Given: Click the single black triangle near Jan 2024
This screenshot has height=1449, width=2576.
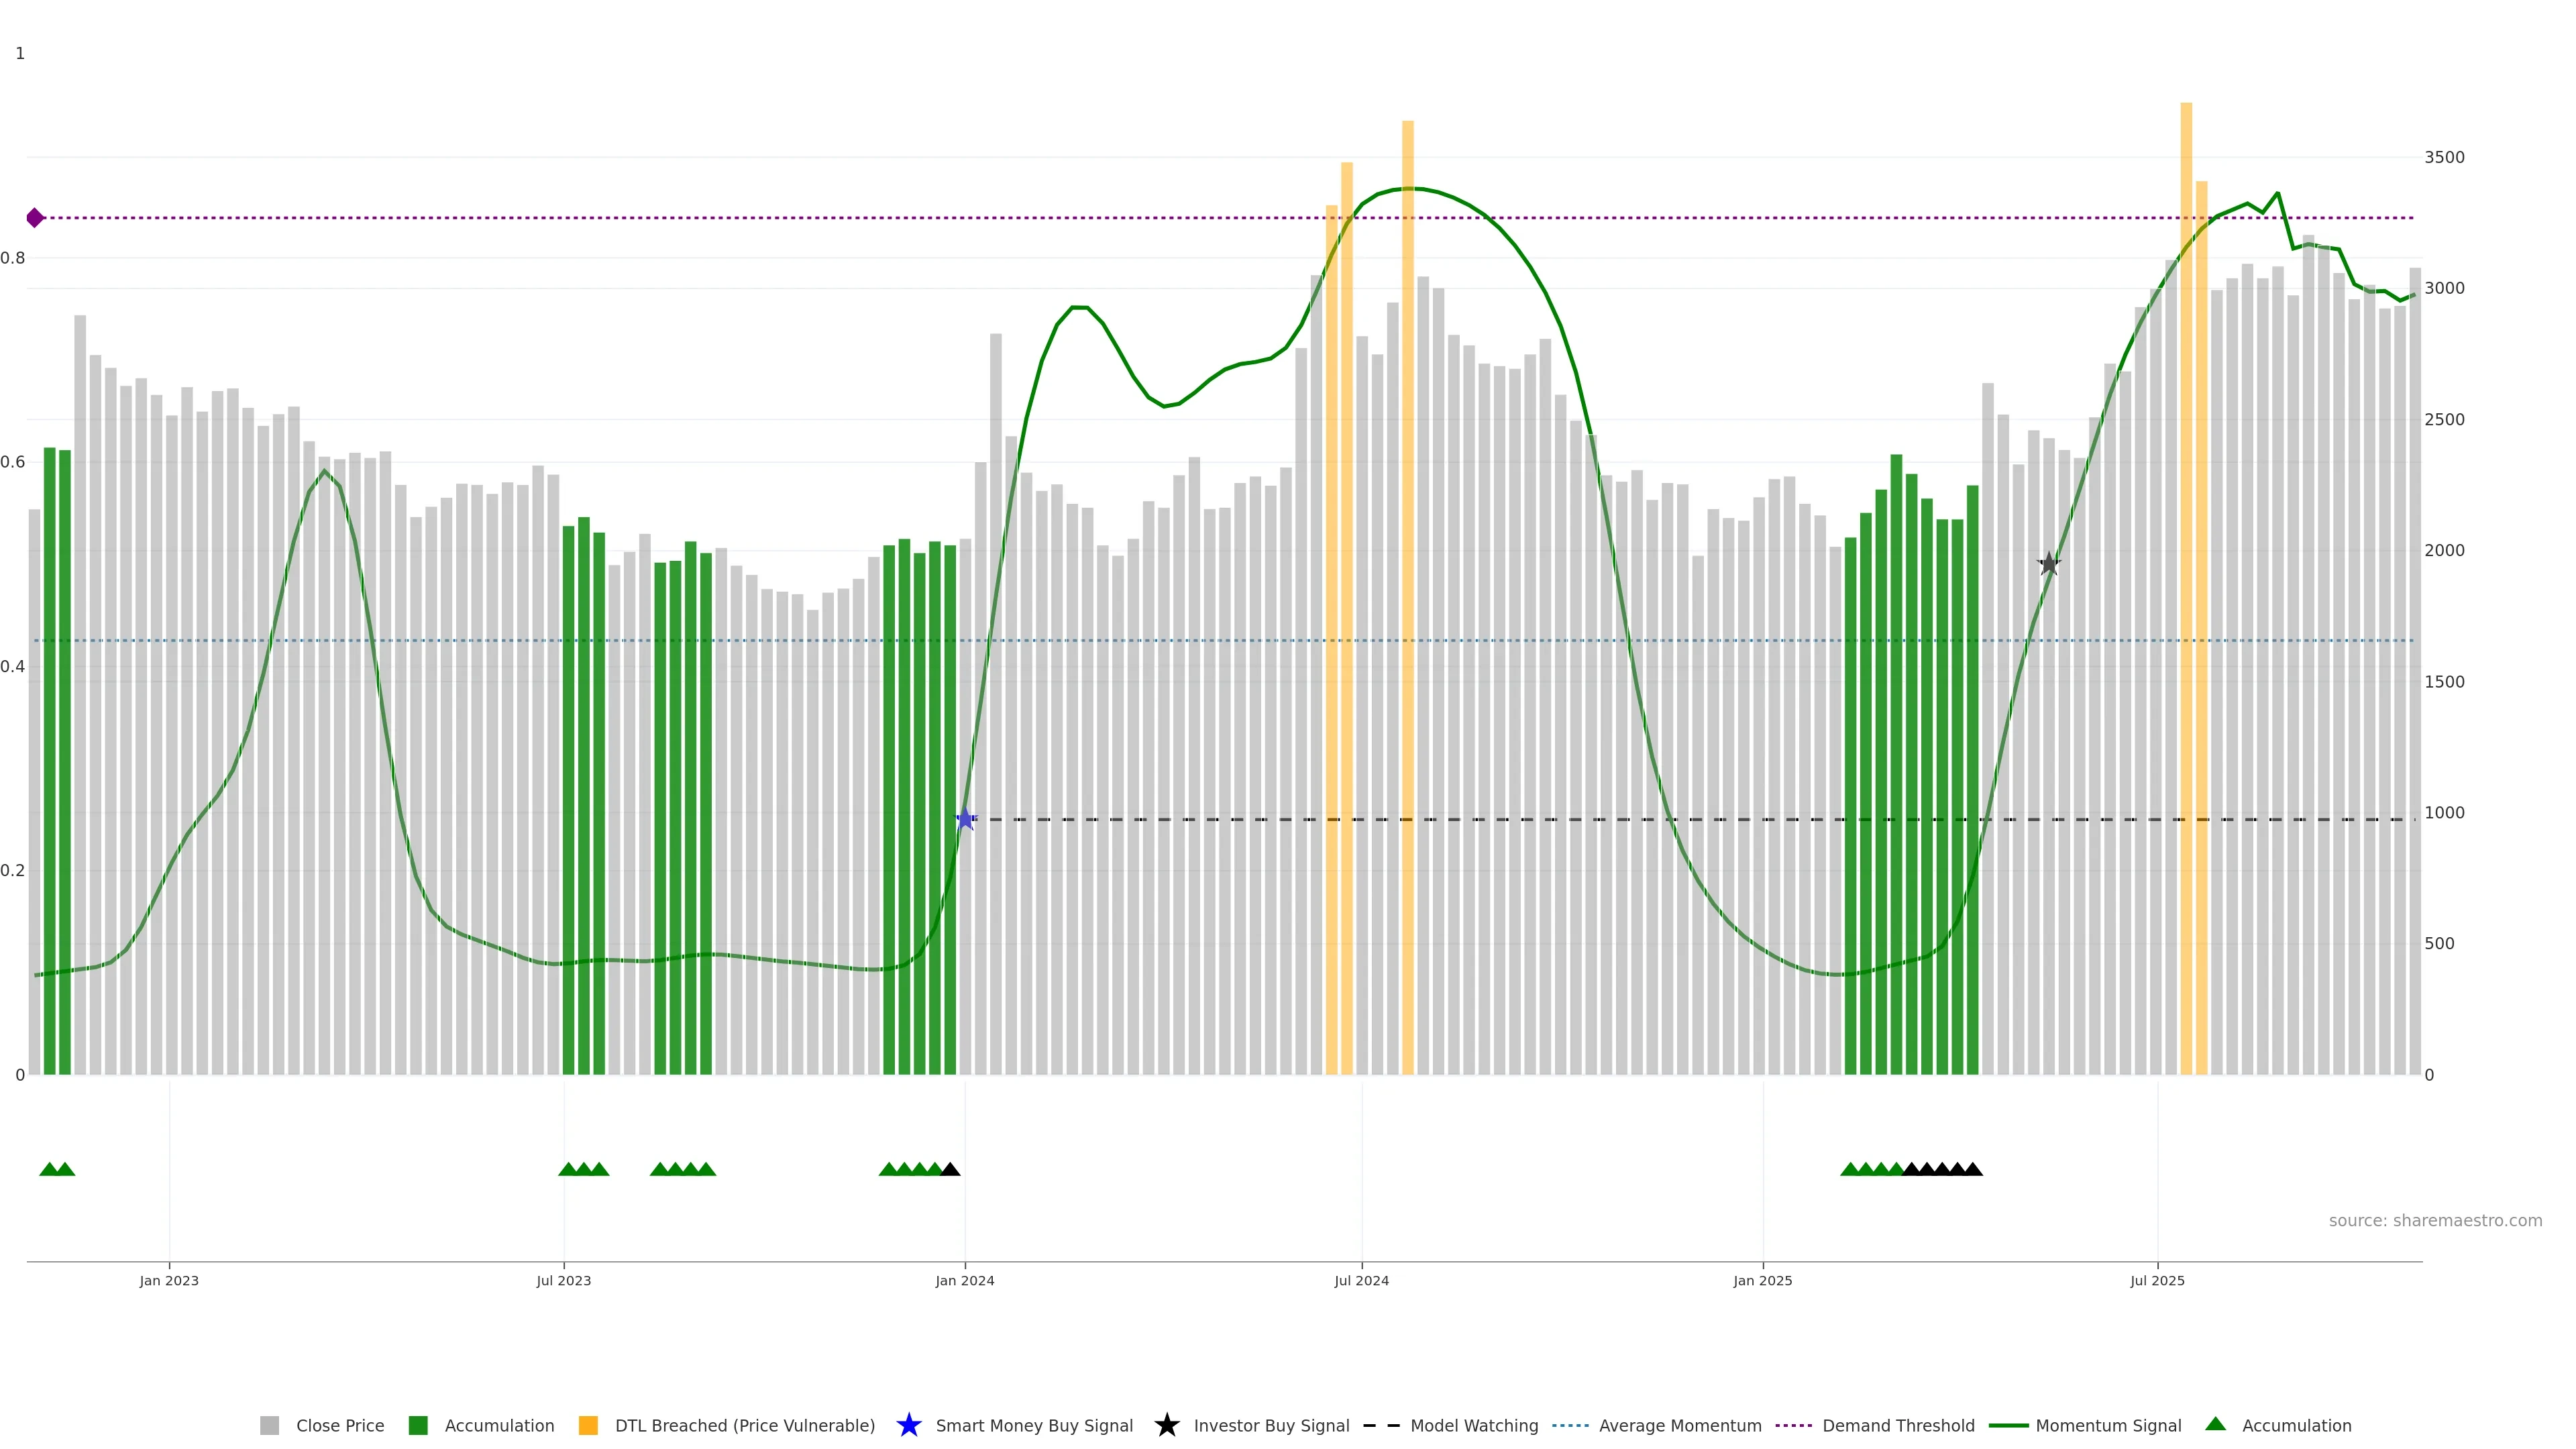Looking at the screenshot, I should click(950, 1169).
